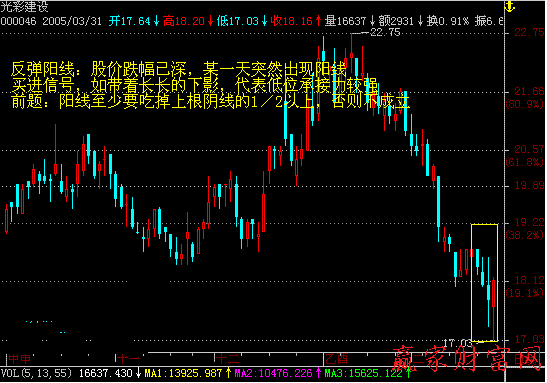Click the stock name 光彩建设
This screenshot has height=383, width=547.
tap(24, 6)
